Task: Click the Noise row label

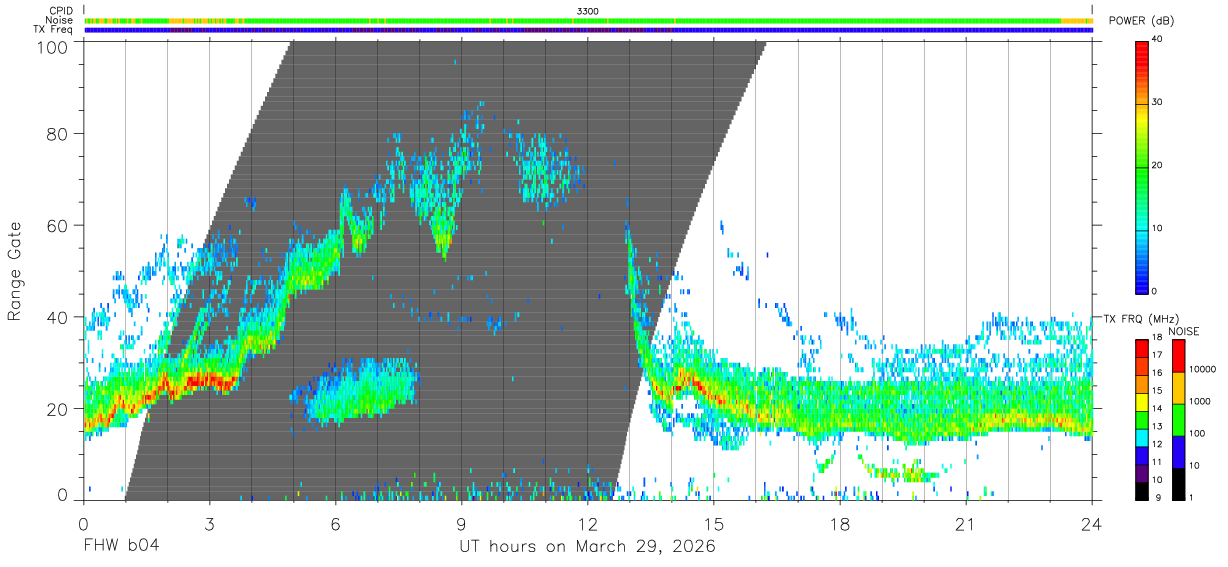Action: (x=61, y=20)
